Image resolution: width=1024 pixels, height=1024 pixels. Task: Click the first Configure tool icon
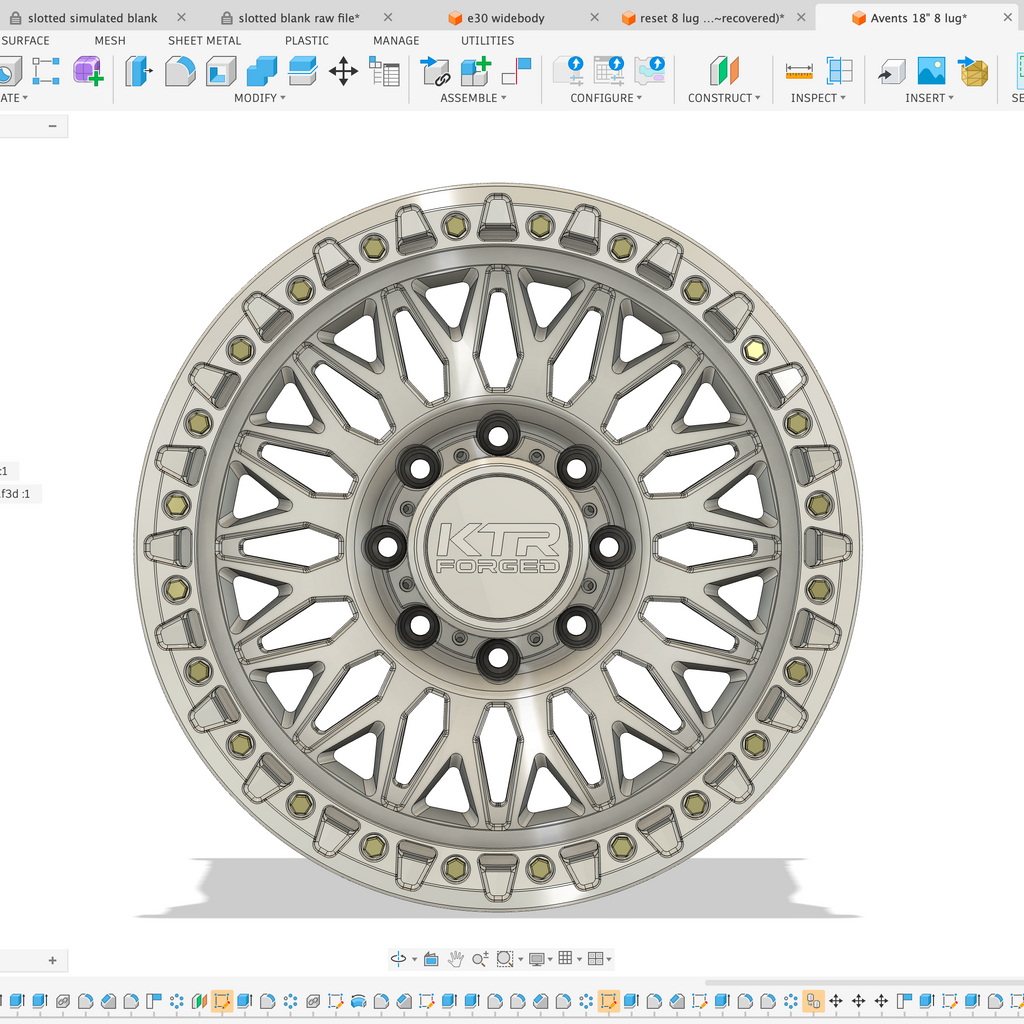(x=568, y=71)
